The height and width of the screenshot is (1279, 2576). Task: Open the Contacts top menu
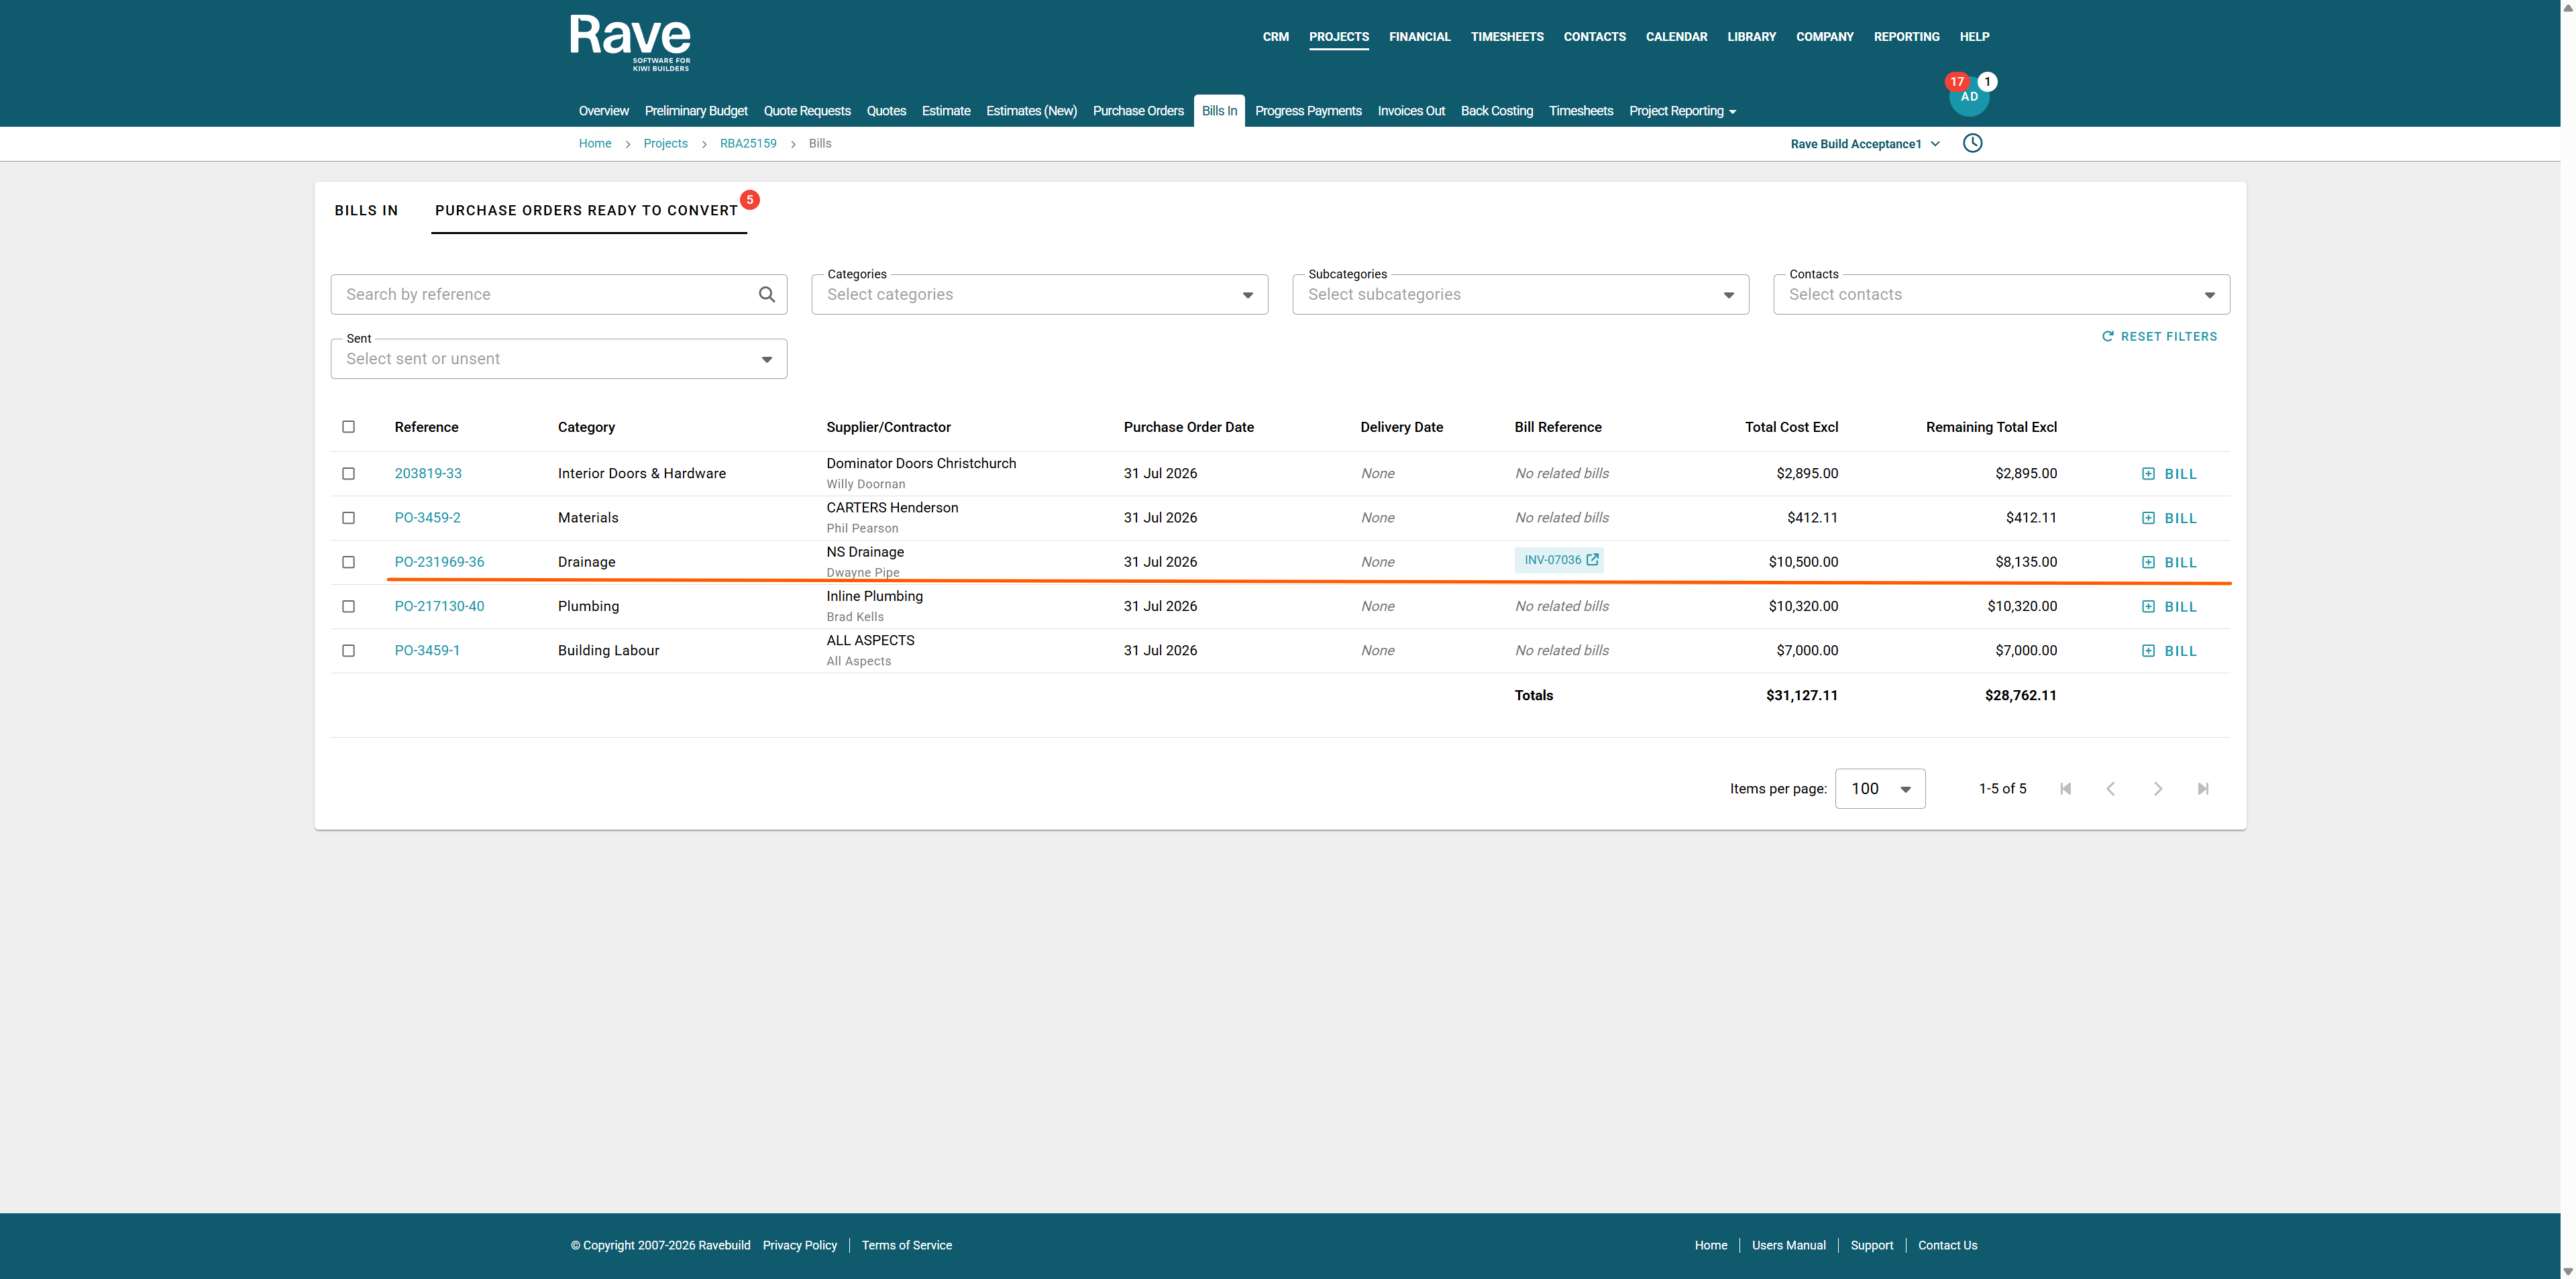coord(1594,37)
